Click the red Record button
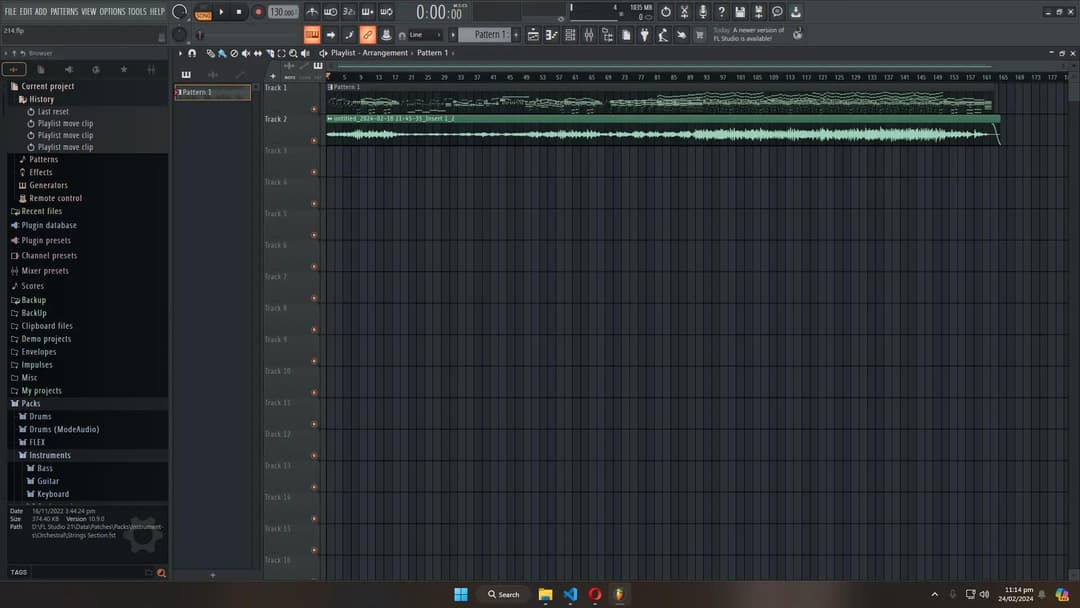The height and width of the screenshot is (608, 1080). (258, 12)
